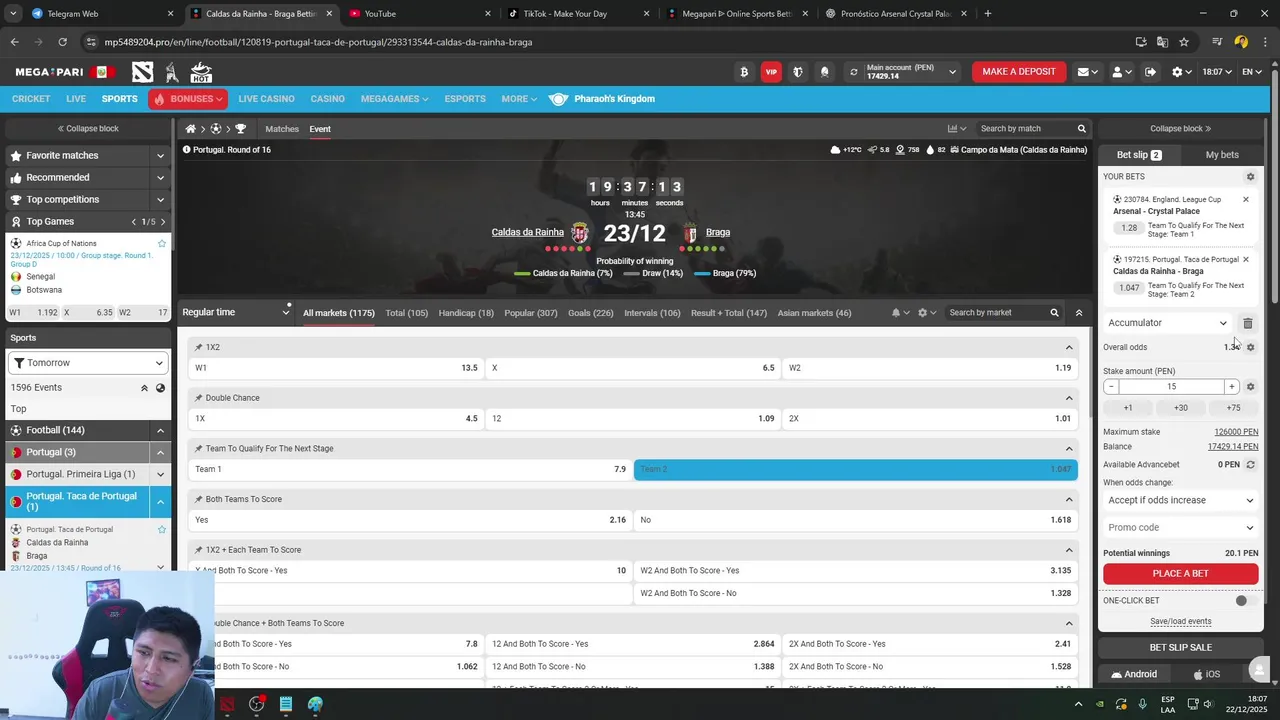Expand Favorite matches section
1280x720 pixels.
(x=160, y=156)
